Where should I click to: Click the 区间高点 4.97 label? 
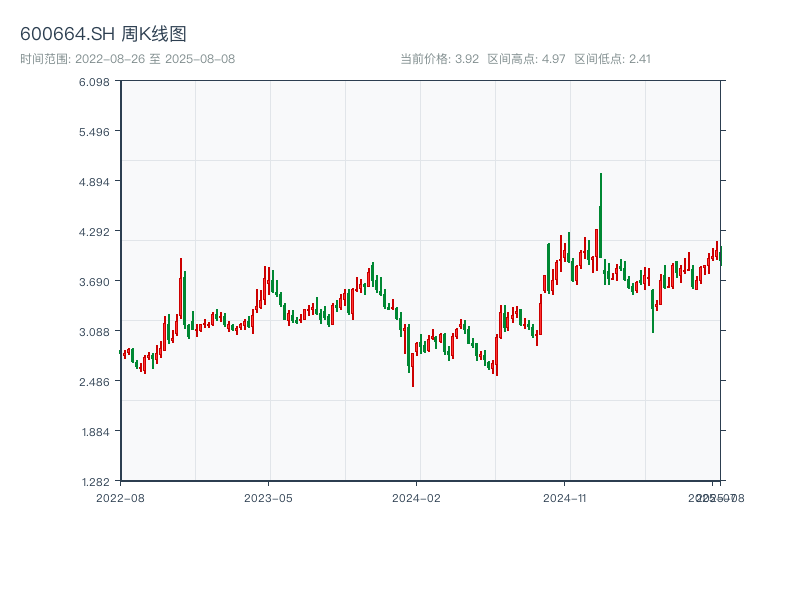(x=526, y=59)
